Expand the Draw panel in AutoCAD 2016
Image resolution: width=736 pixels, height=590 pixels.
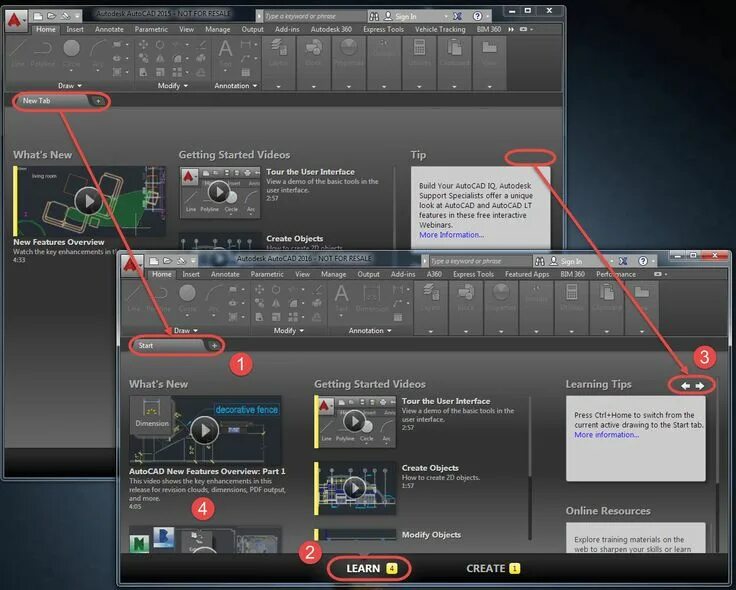(x=186, y=330)
